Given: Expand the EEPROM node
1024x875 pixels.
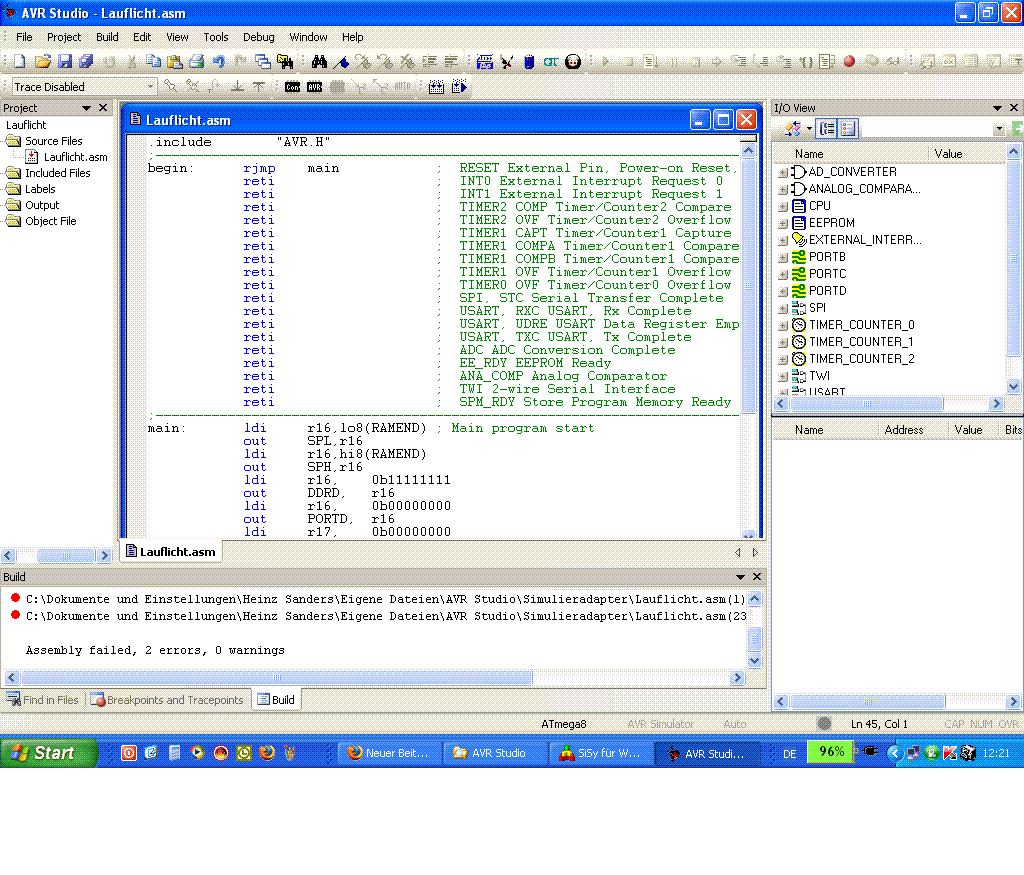Looking at the screenshot, I should 783,224.
